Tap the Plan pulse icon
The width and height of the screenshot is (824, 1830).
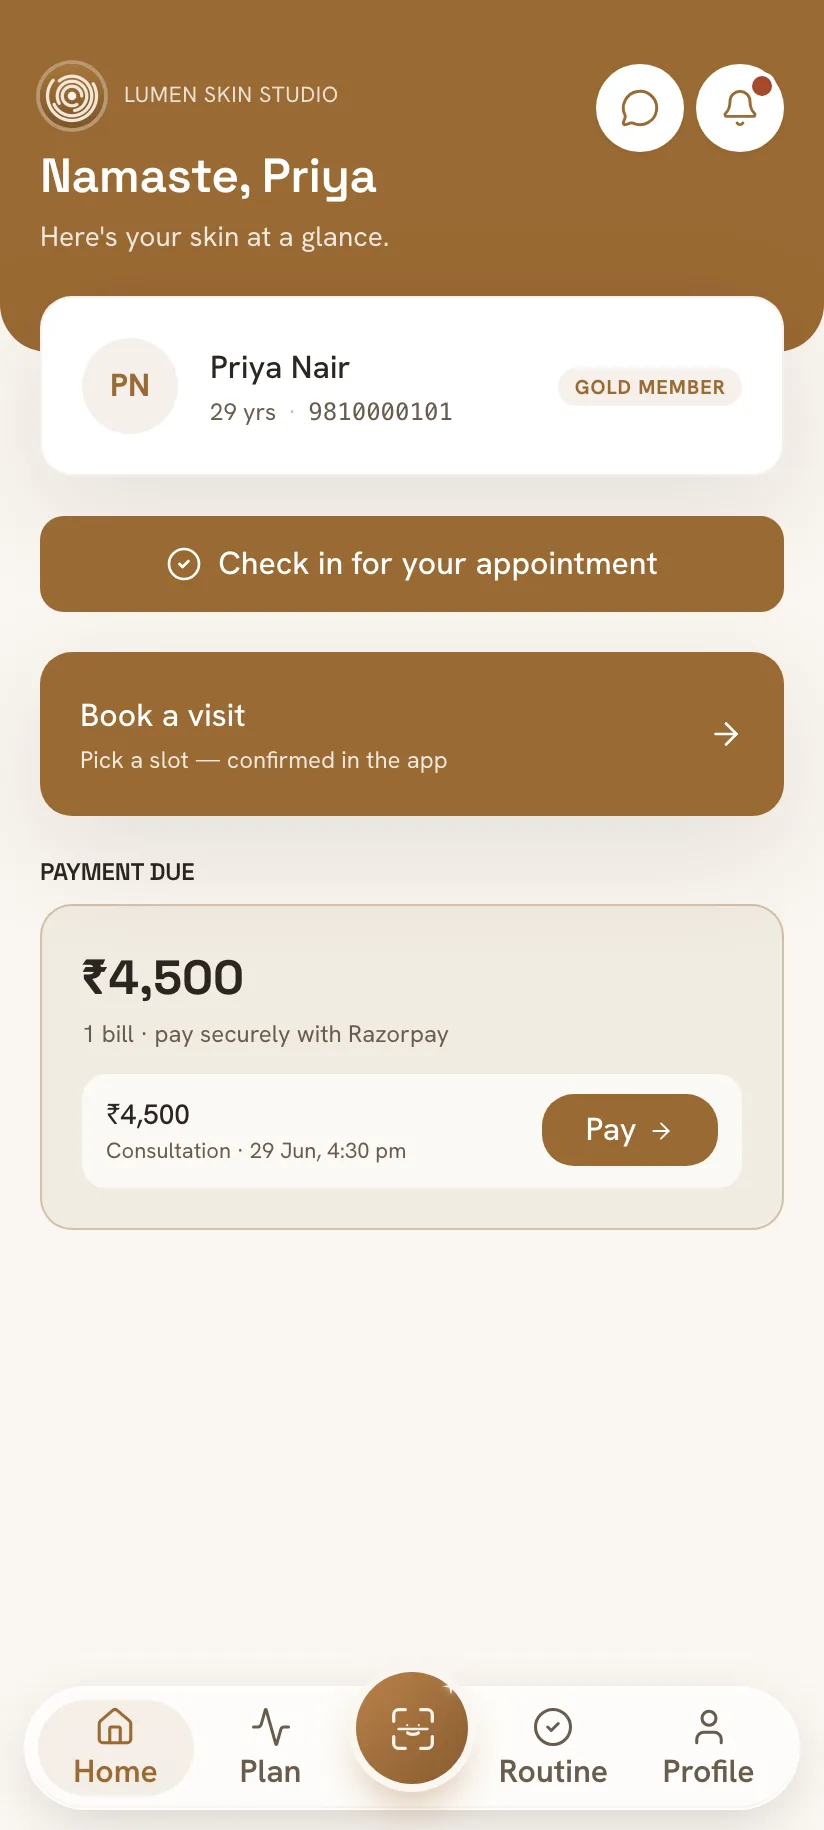point(270,1726)
